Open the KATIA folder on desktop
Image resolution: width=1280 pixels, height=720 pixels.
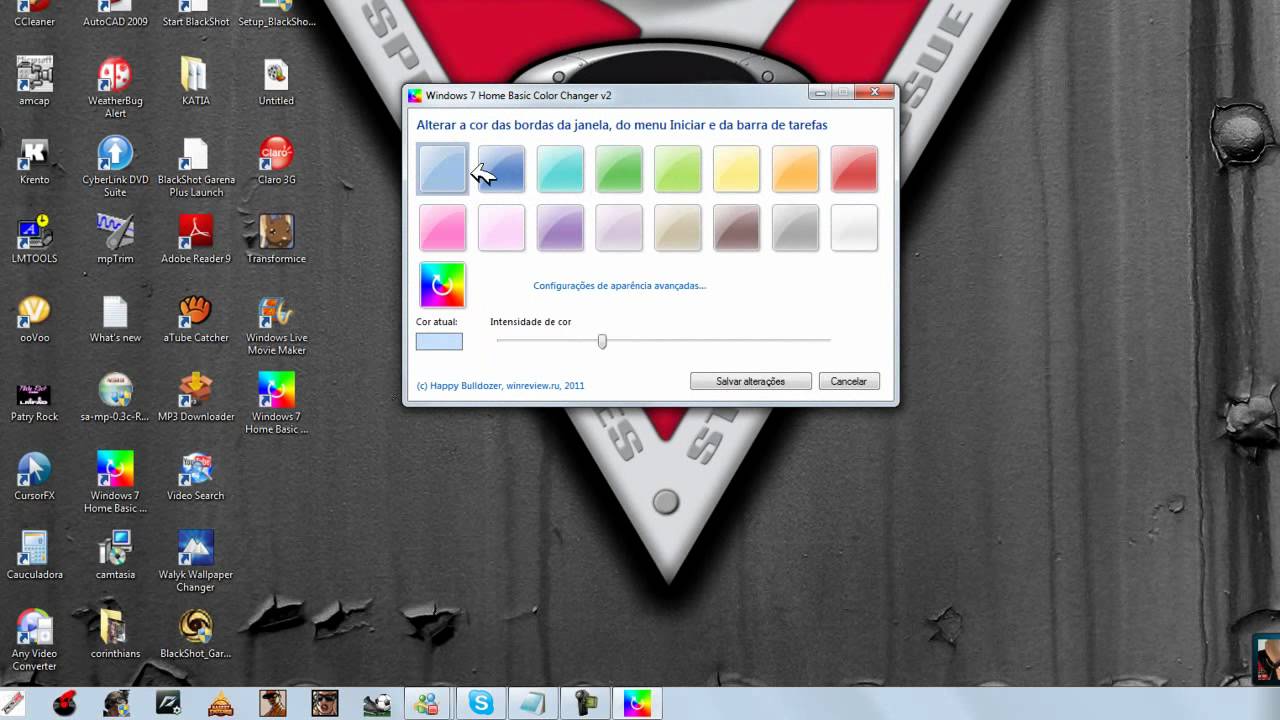(195, 81)
